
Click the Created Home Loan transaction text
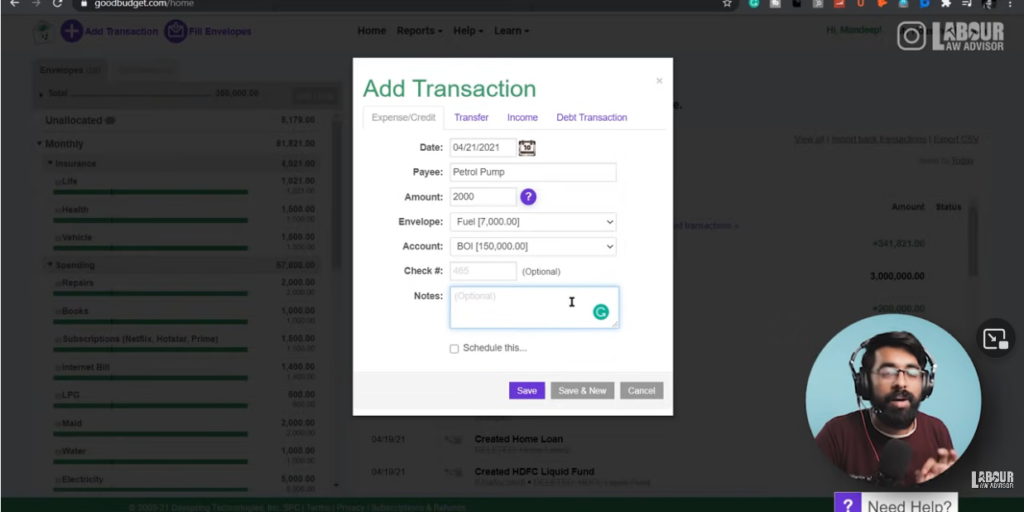tap(519, 440)
